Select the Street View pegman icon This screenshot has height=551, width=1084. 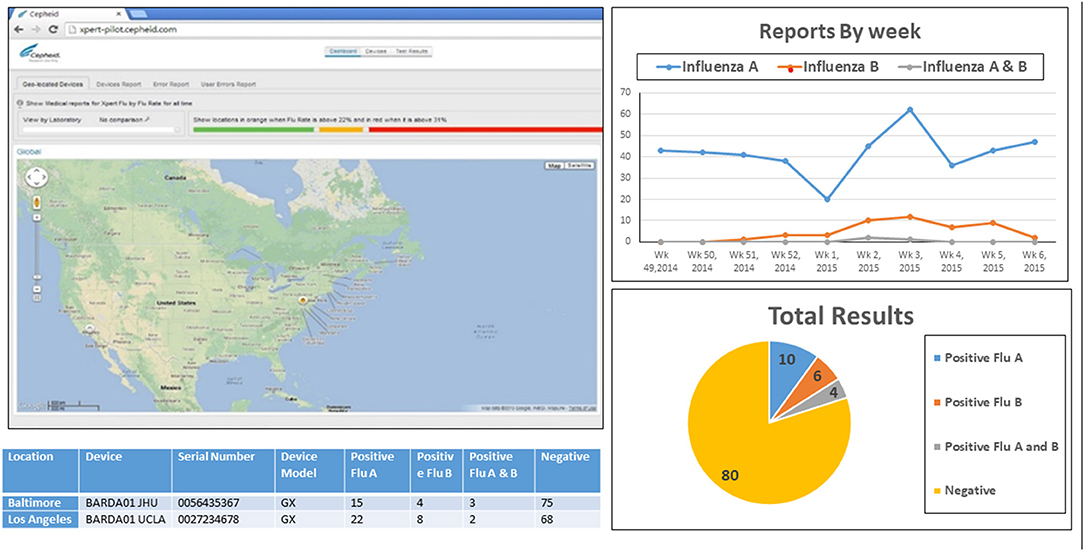tap(36, 203)
